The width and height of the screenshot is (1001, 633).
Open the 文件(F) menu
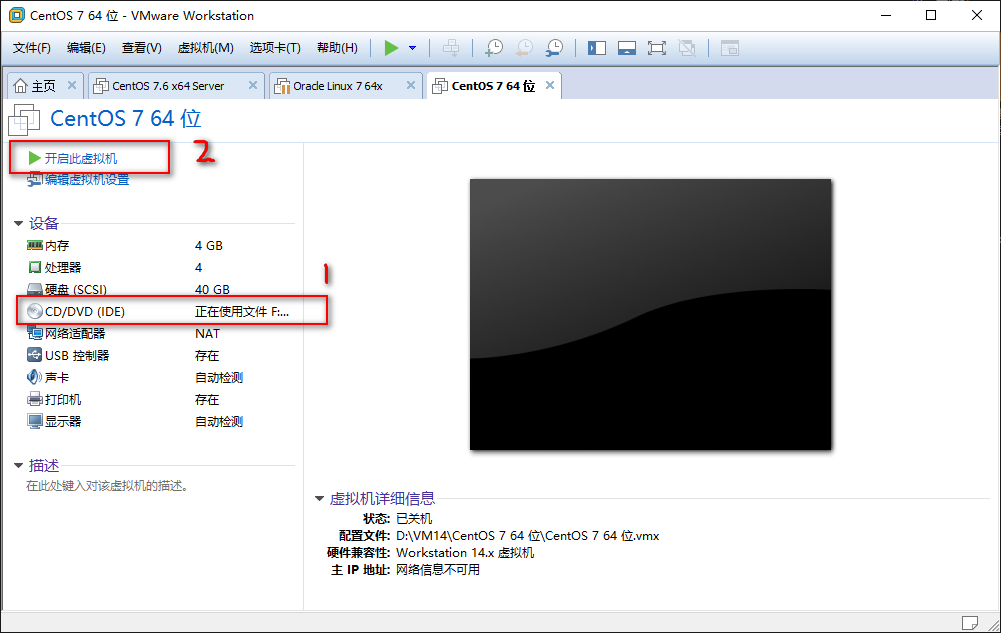click(x=32, y=48)
